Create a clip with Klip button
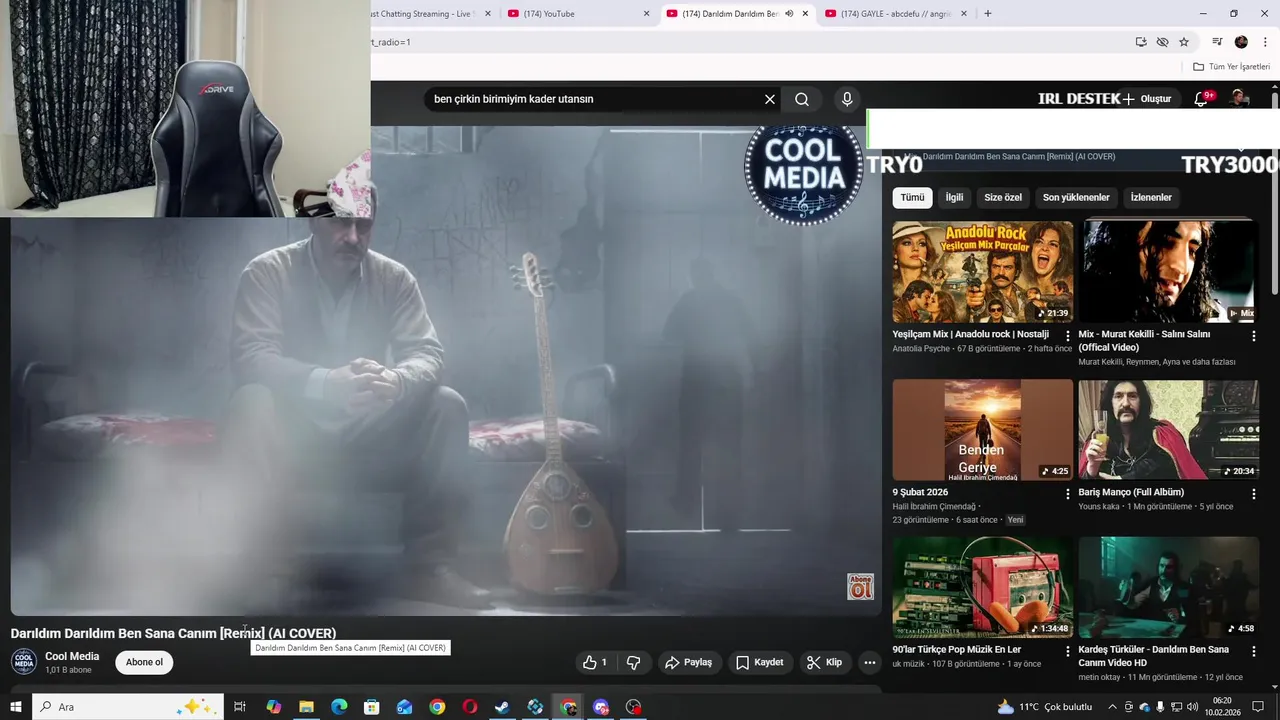 (824, 662)
